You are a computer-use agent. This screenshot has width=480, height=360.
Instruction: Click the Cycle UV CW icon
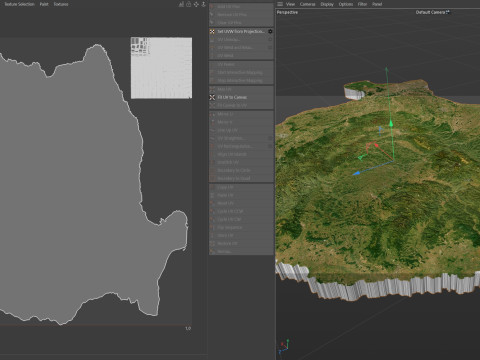212,219
